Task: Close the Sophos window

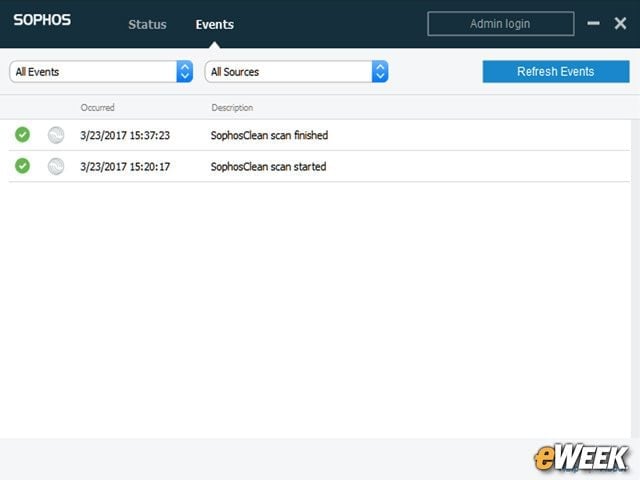Action: (x=620, y=23)
